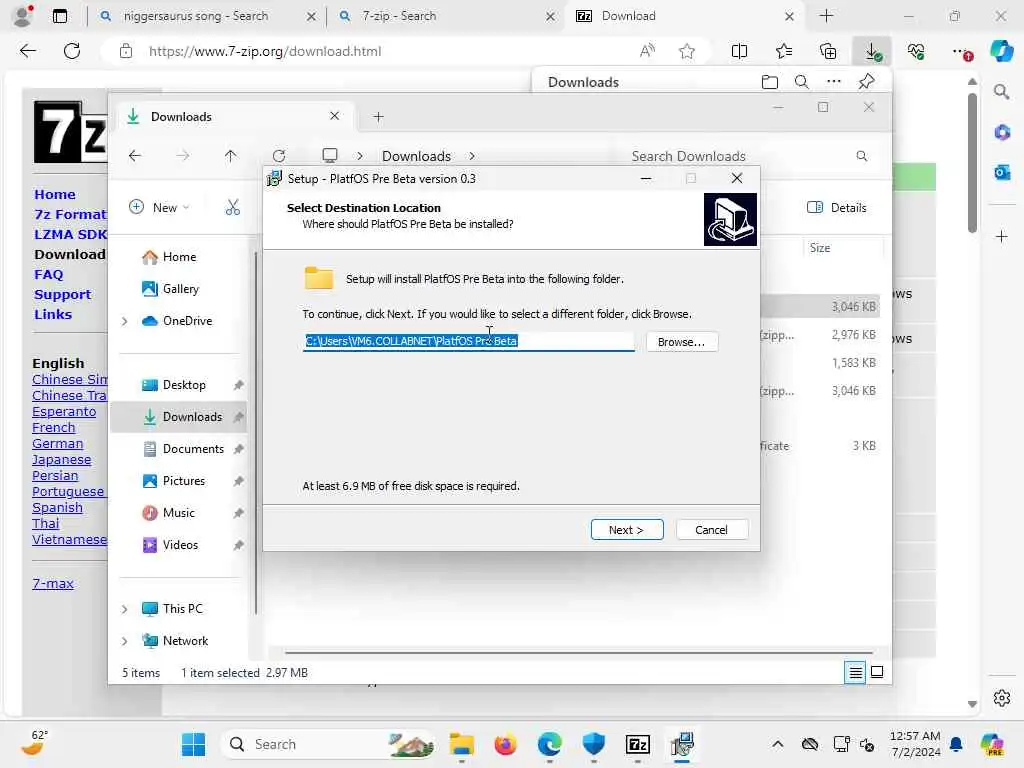Image resolution: width=1024 pixels, height=768 pixels.
Task: Toggle the Details pane in File Explorer
Action: point(837,208)
